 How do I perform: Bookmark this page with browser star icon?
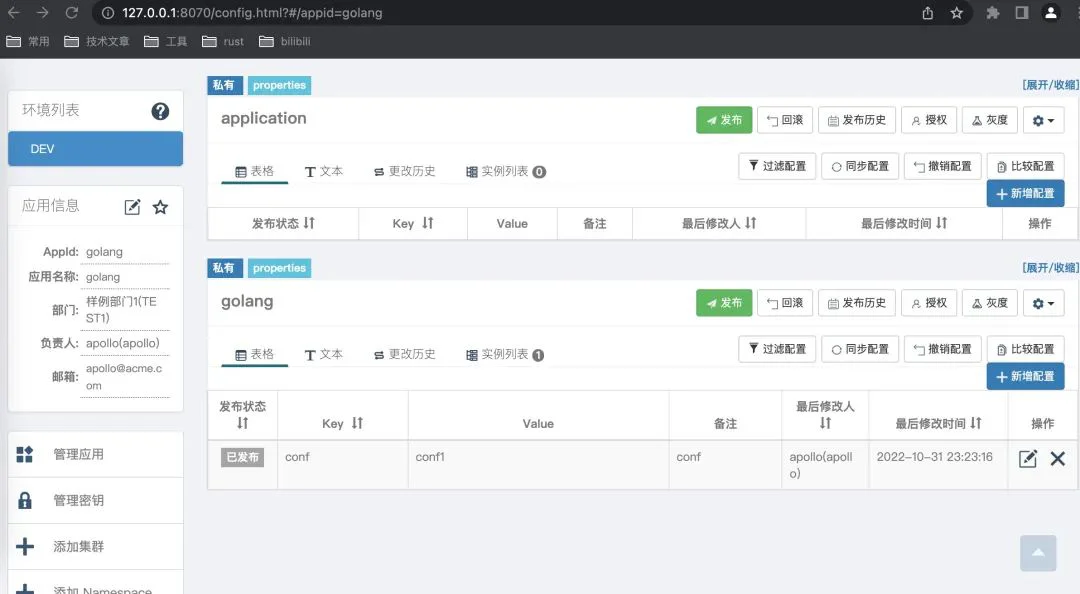coord(957,13)
